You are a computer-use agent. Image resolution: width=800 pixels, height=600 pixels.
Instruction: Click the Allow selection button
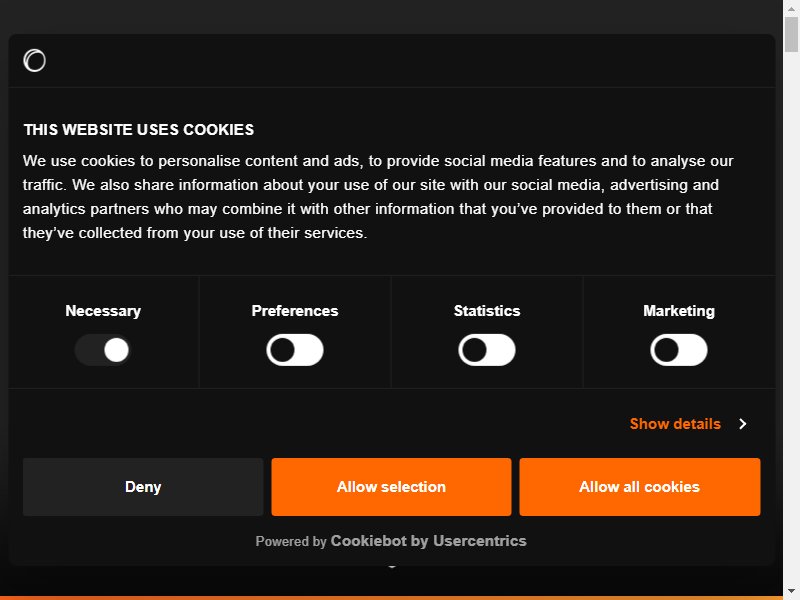pyautogui.click(x=391, y=487)
